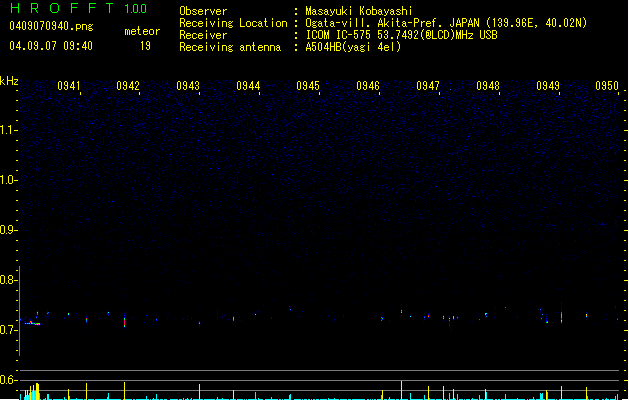Click the 0.9 kHz axis label

coord(8,230)
